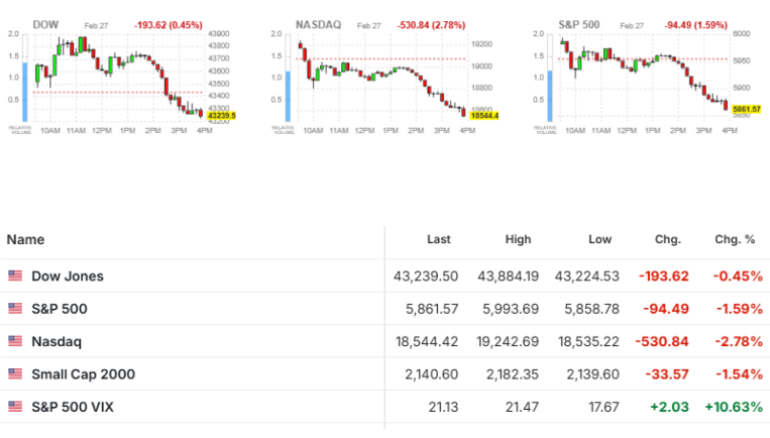770x438 pixels.
Task: Sort table by Chg. % column header
Action: (735, 239)
